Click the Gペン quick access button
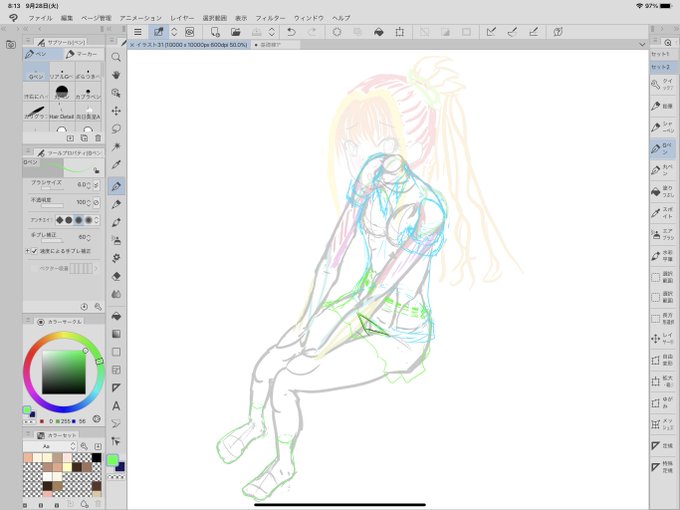This screenshot has width=680, height=510. point(663,148)
